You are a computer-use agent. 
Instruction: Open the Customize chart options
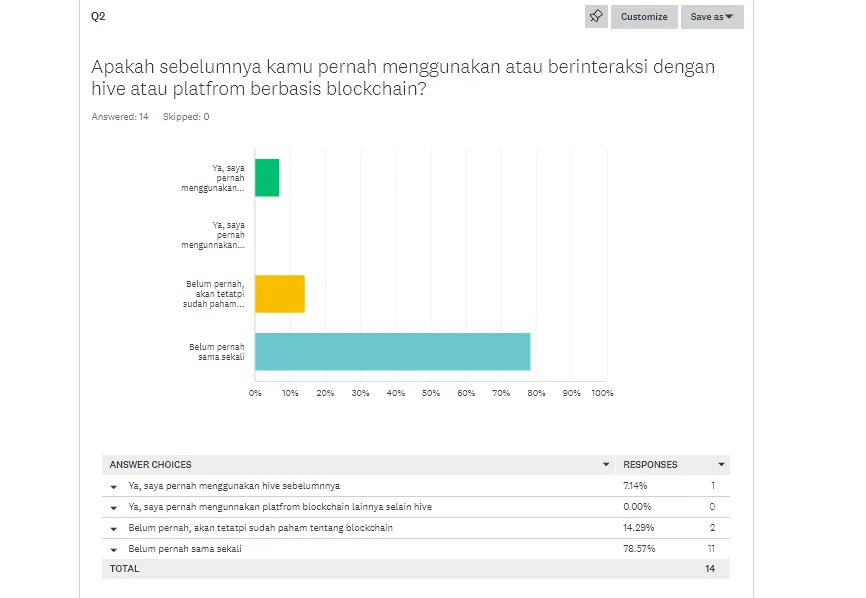[644, 17]
